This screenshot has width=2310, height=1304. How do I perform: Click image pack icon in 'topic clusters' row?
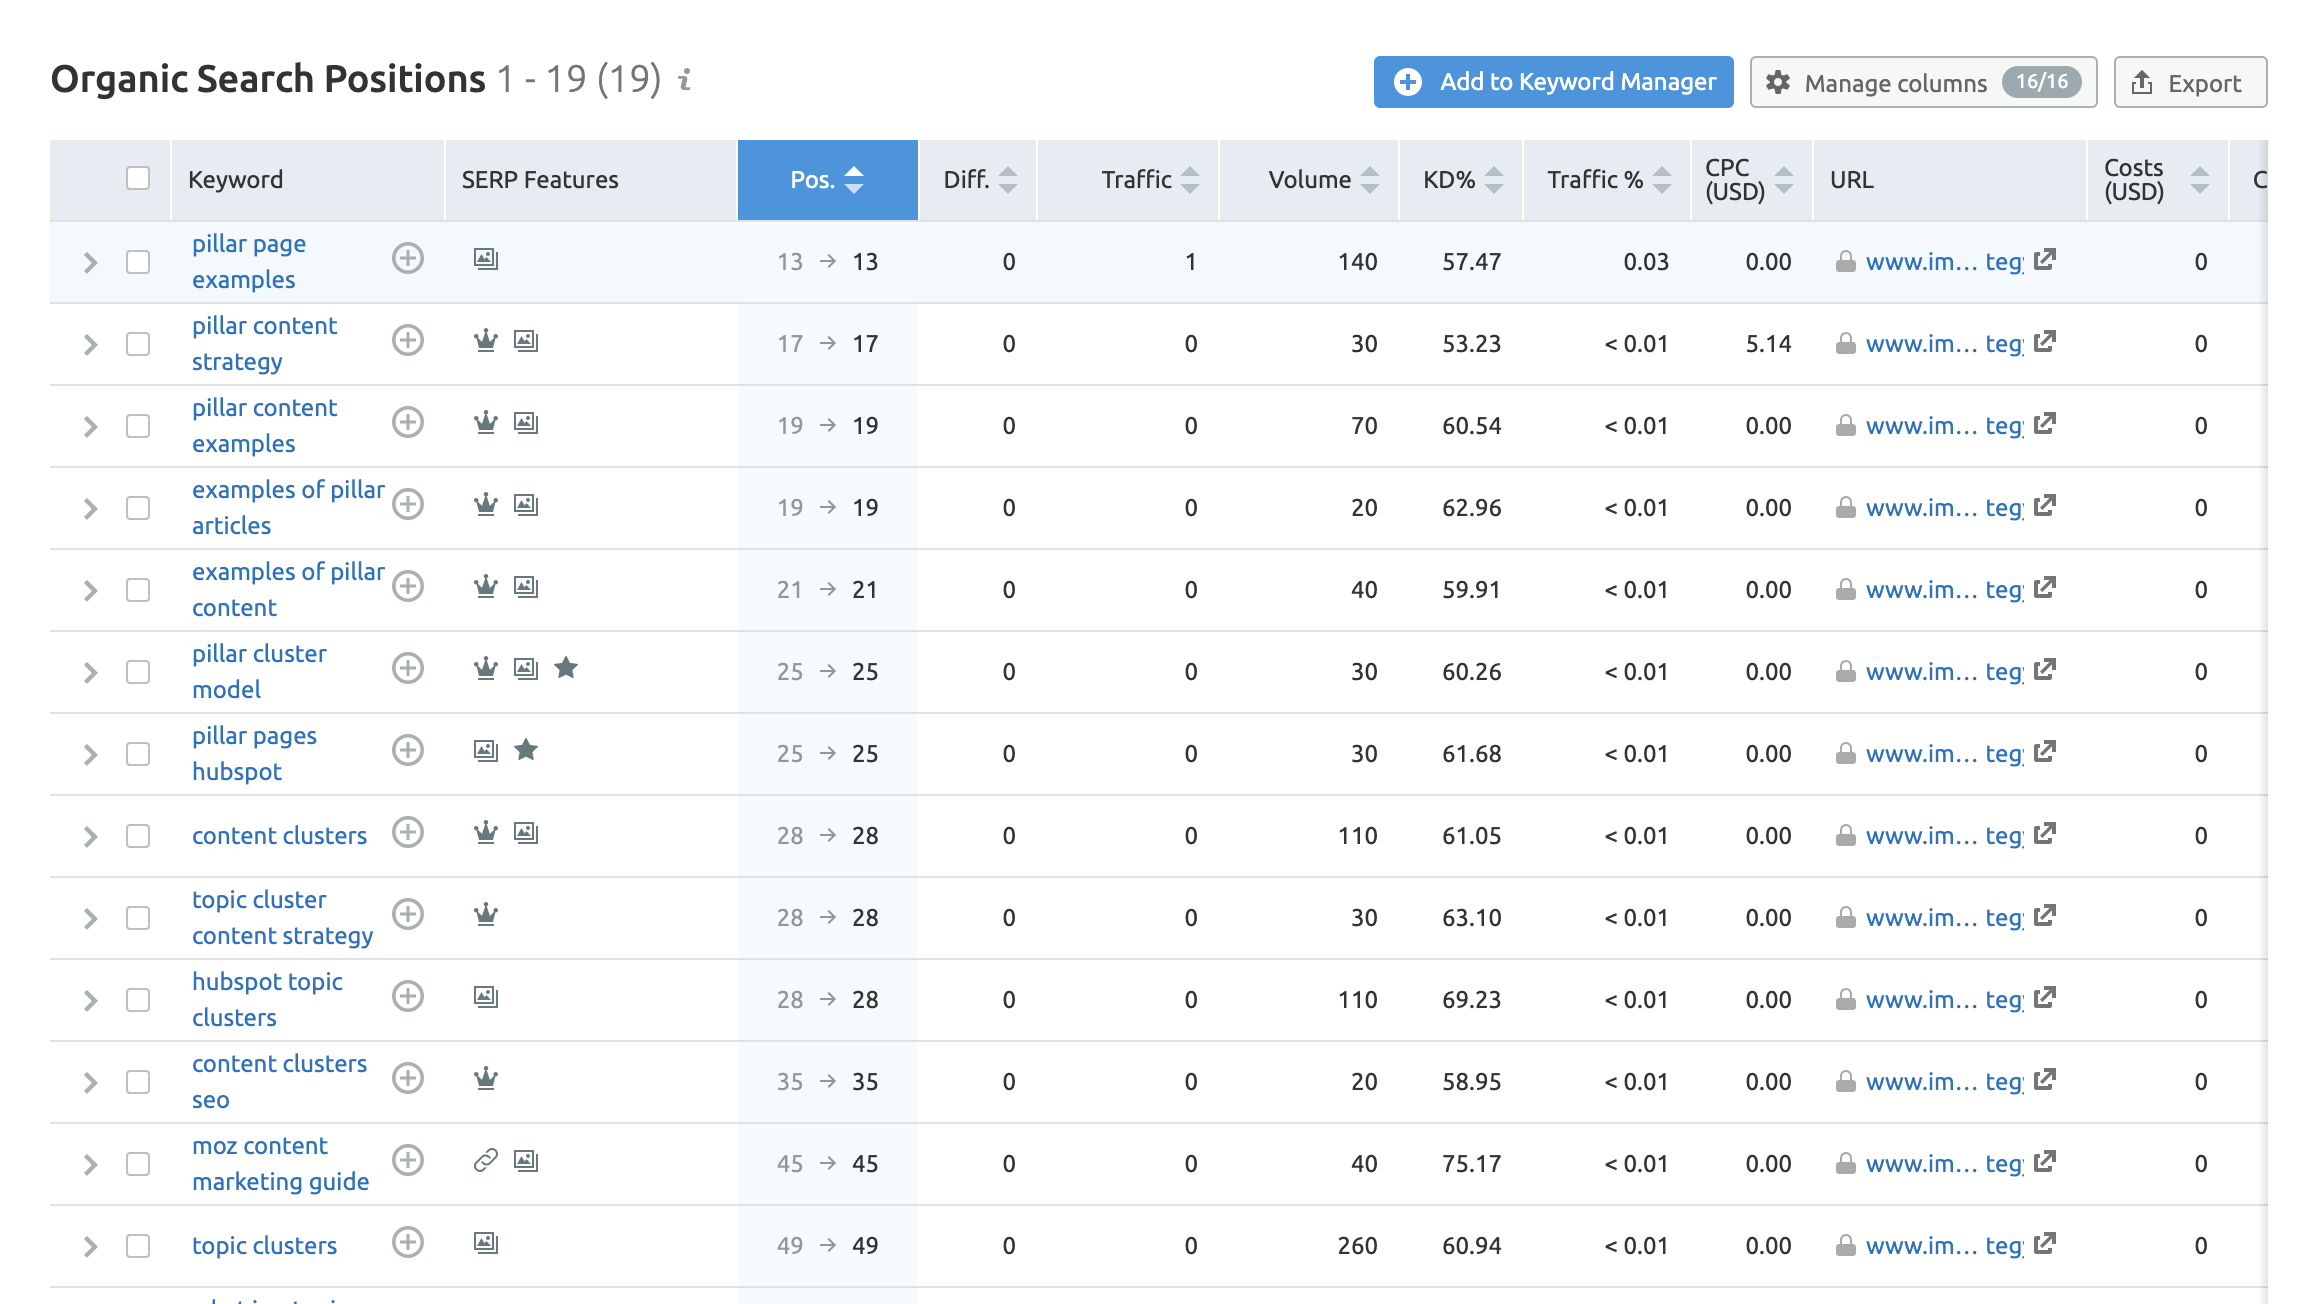point(486,1242)
